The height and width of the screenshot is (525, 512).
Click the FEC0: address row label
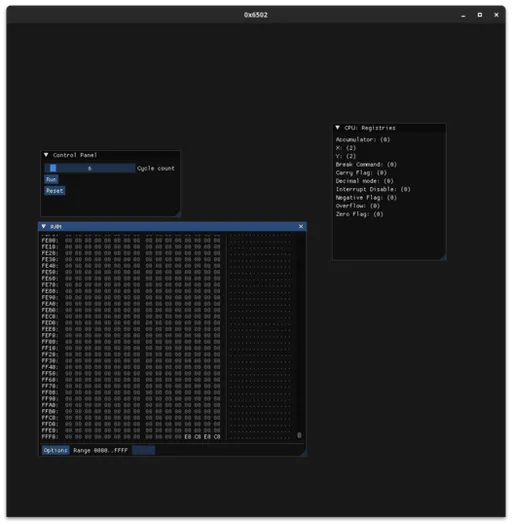[x=50, y=316]
